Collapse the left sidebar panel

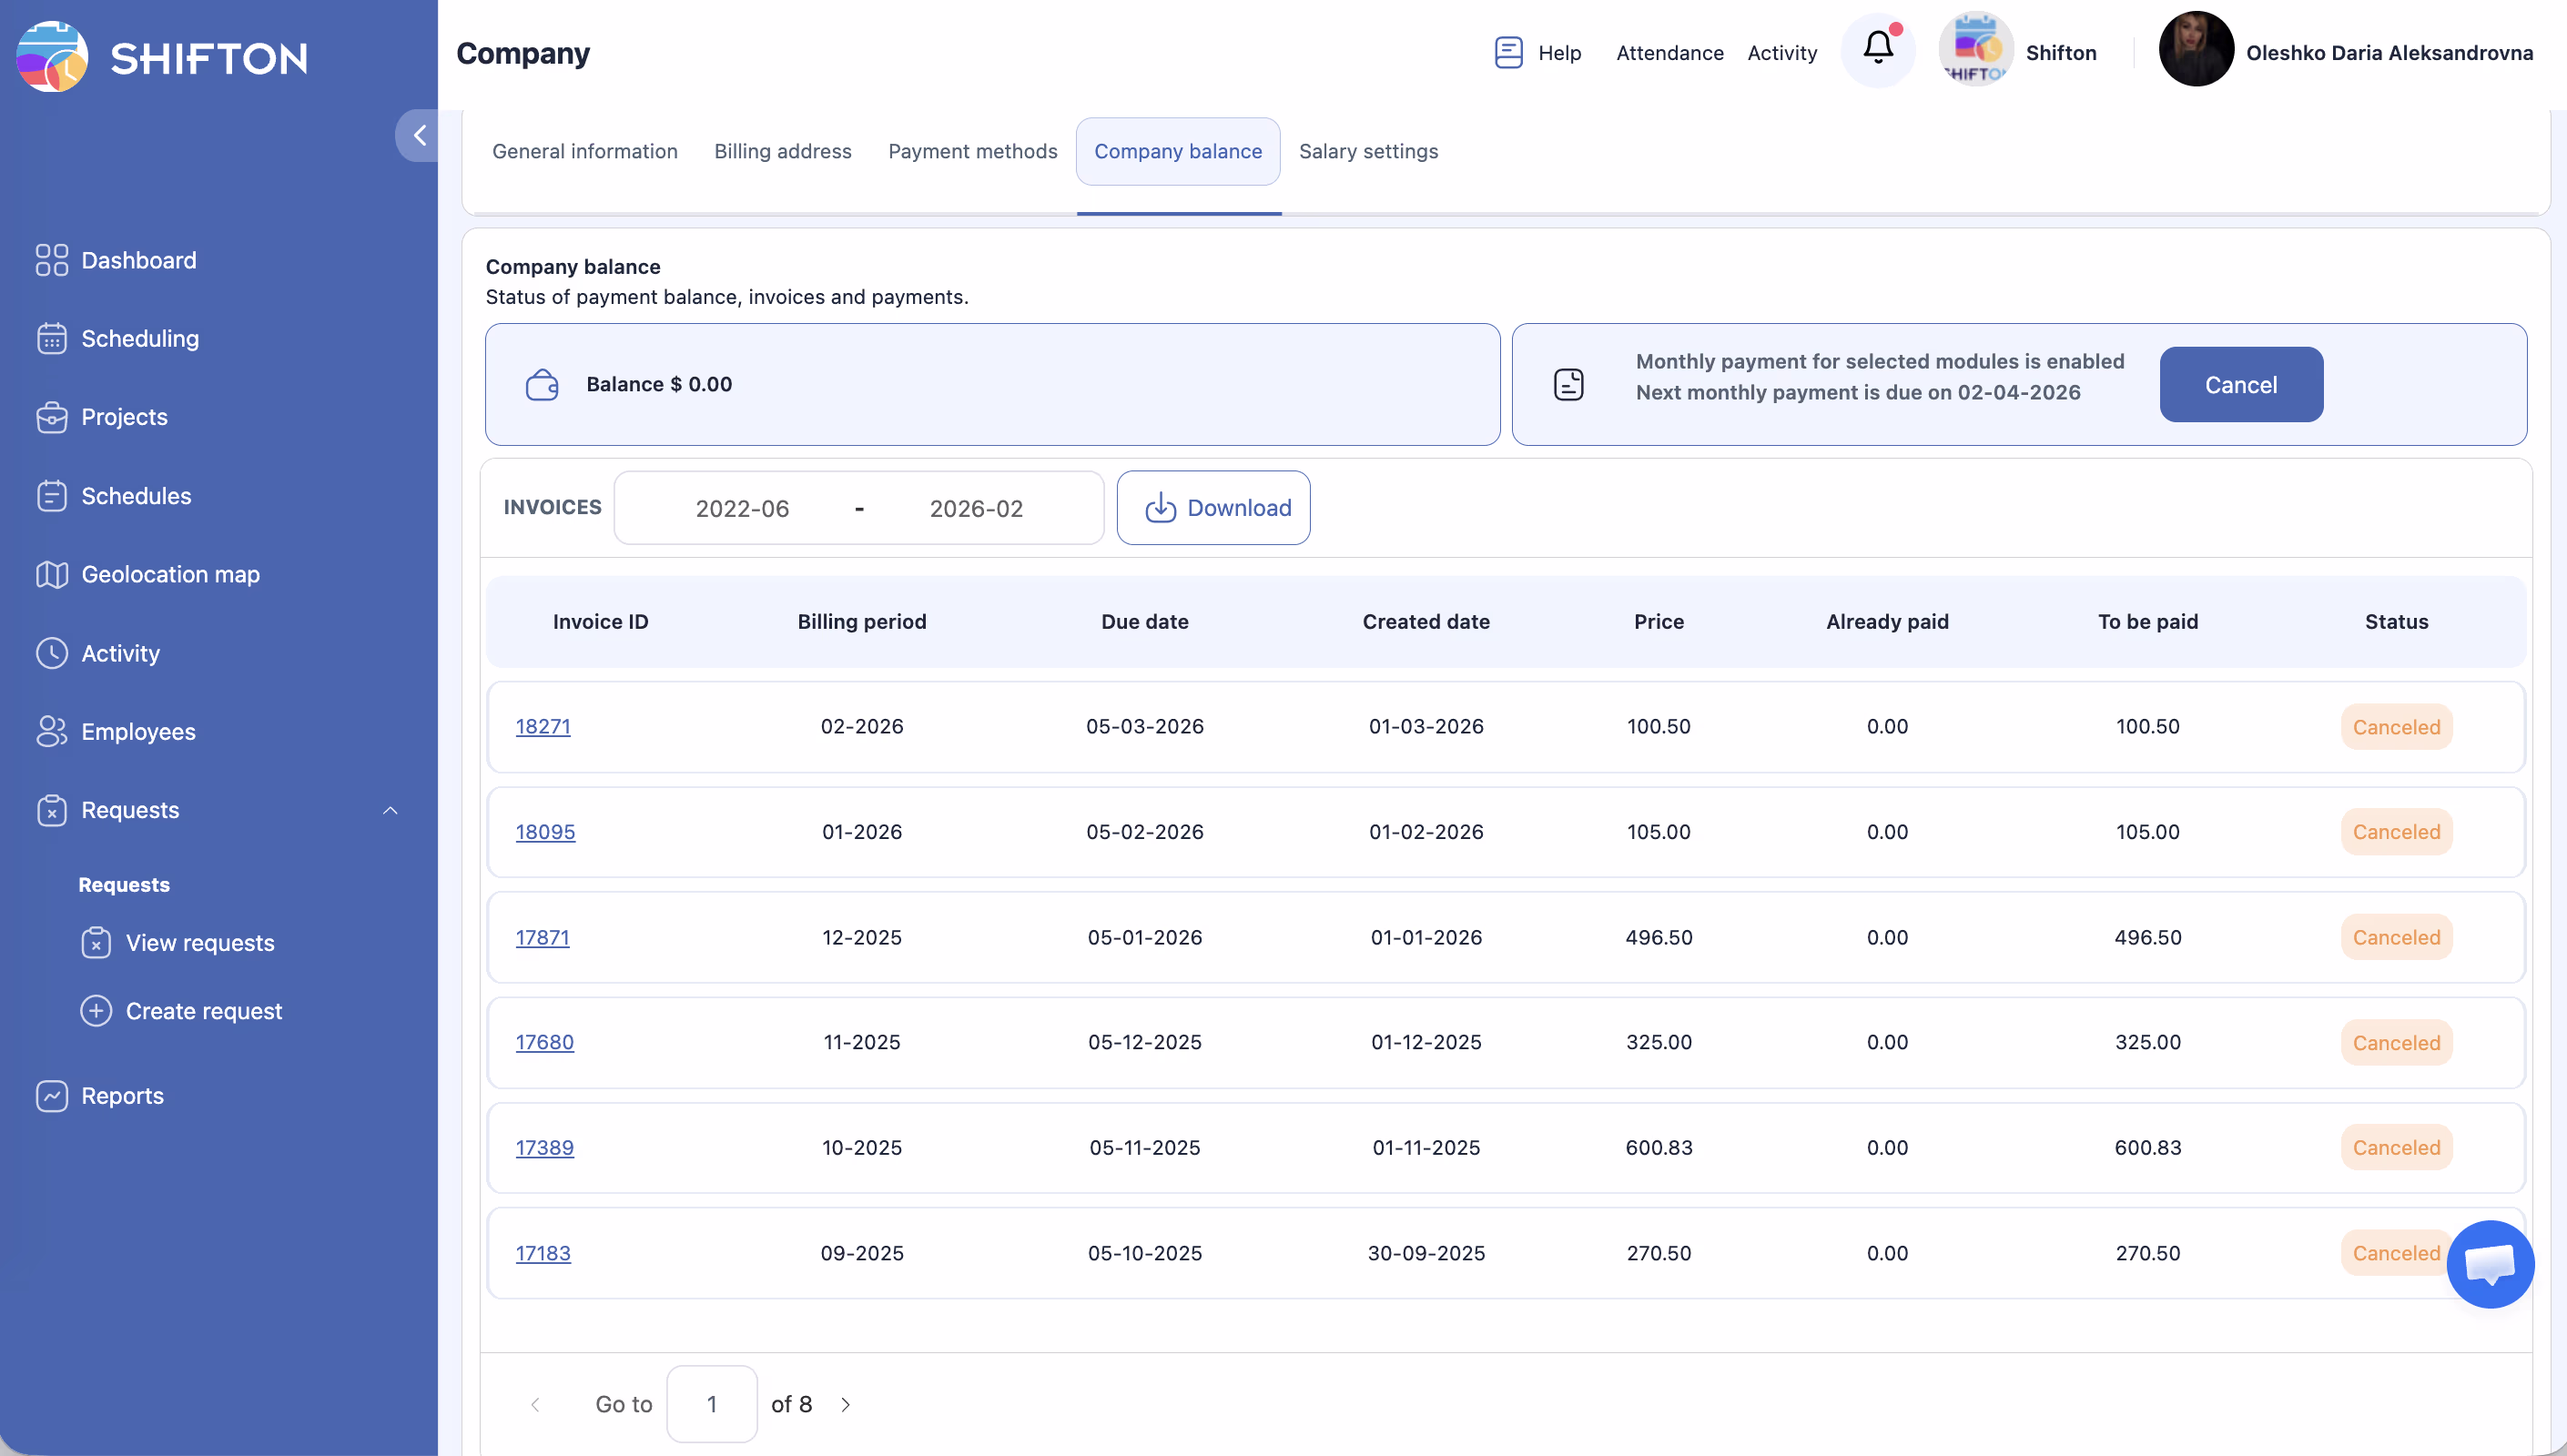[419, 136]
